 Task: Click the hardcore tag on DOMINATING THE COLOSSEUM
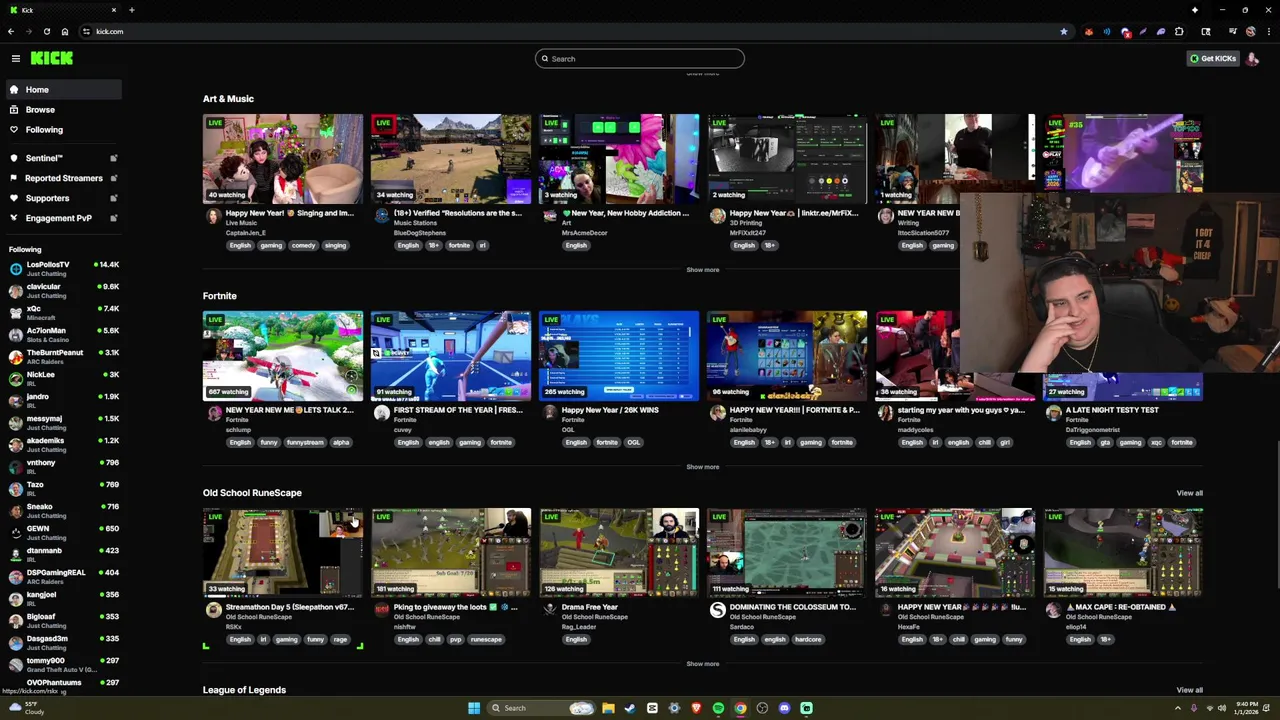tap(808, 640)
